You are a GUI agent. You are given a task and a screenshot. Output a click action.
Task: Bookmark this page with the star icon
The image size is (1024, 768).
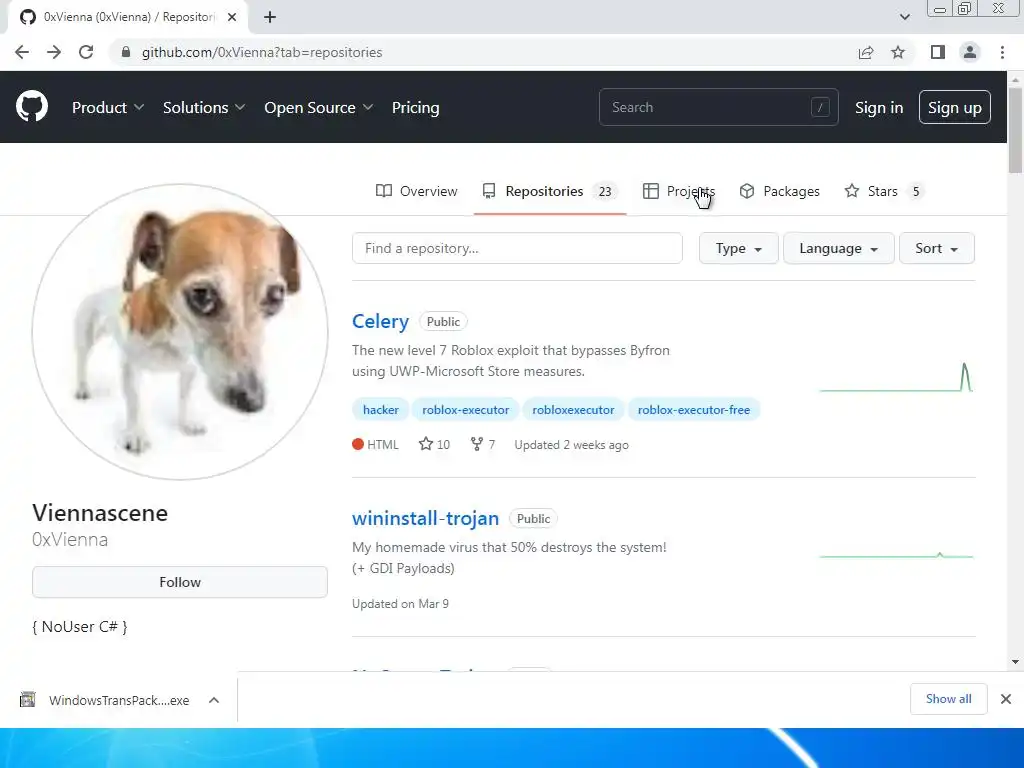pos(898,52)
